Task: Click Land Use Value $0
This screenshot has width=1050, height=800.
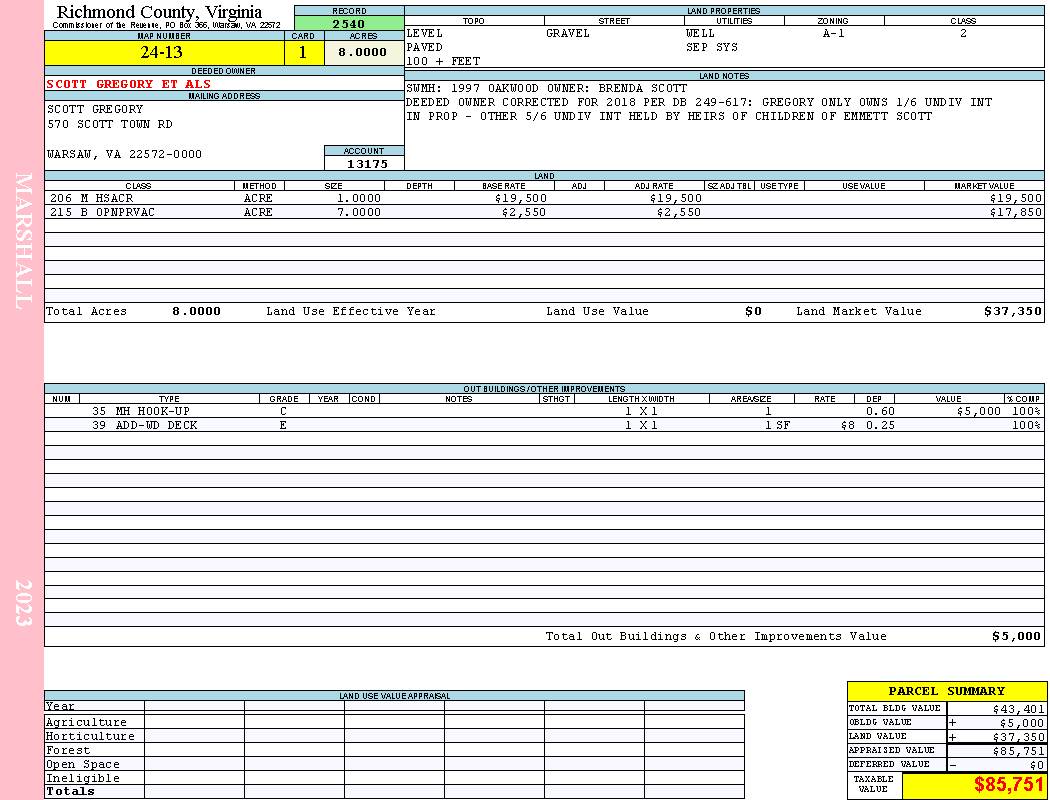Action: 753,311
